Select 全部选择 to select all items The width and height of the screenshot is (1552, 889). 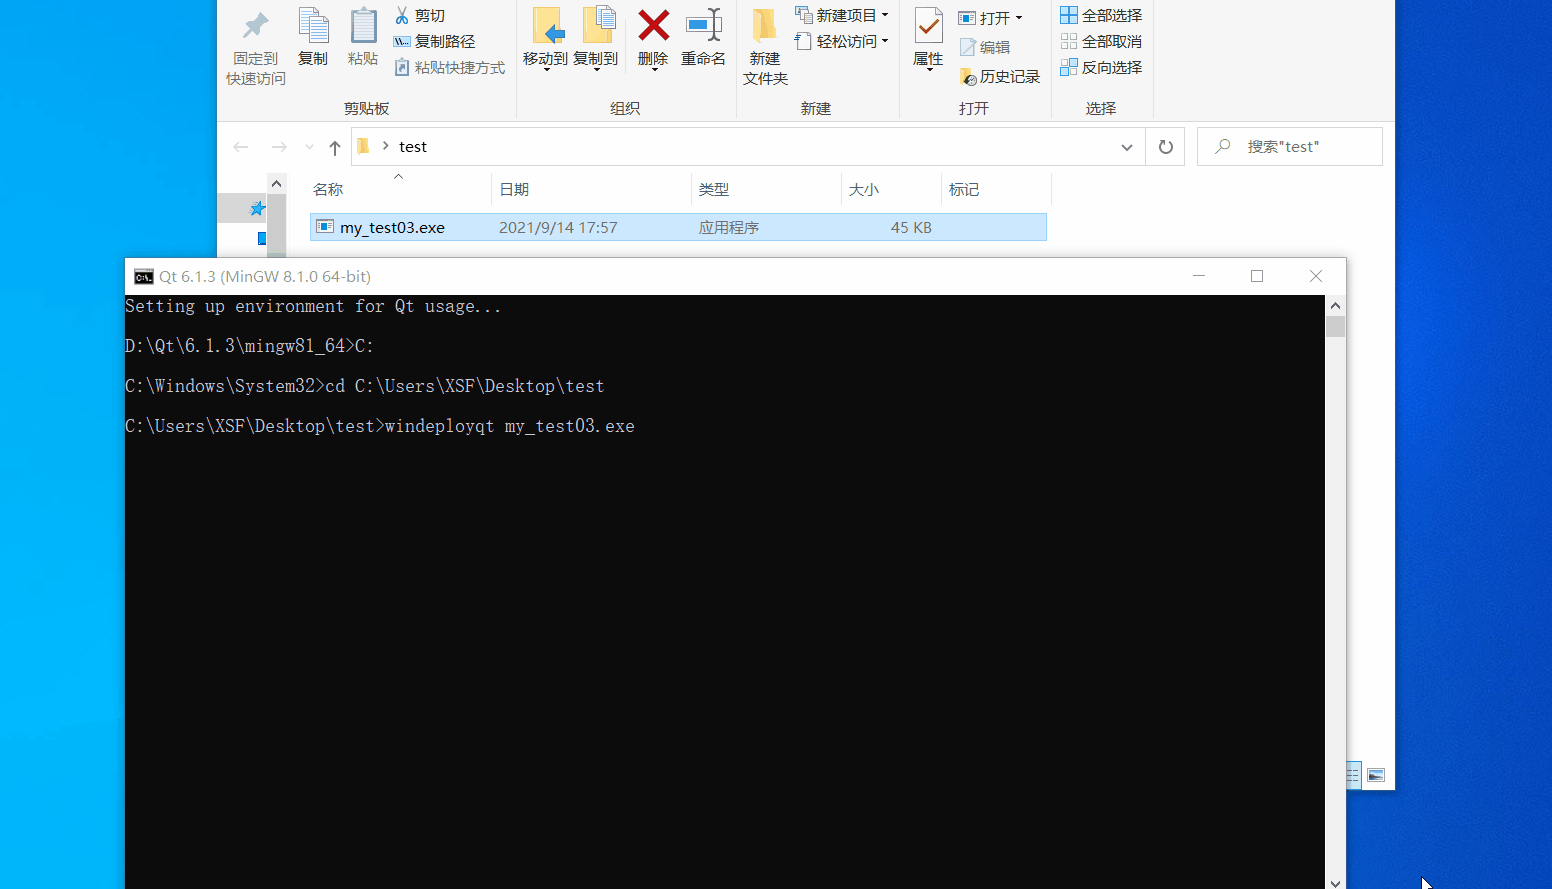1100,14
